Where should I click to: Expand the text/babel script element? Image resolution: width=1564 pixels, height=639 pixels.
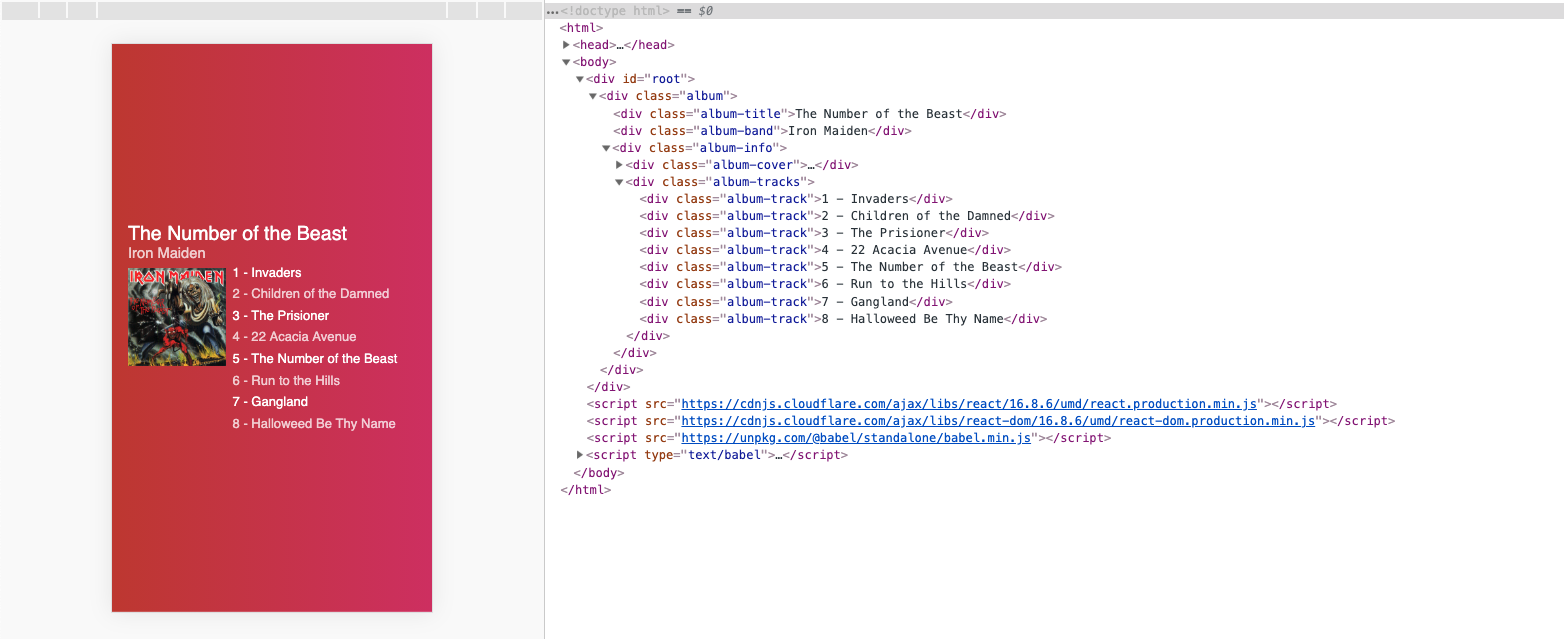[580, 454]
